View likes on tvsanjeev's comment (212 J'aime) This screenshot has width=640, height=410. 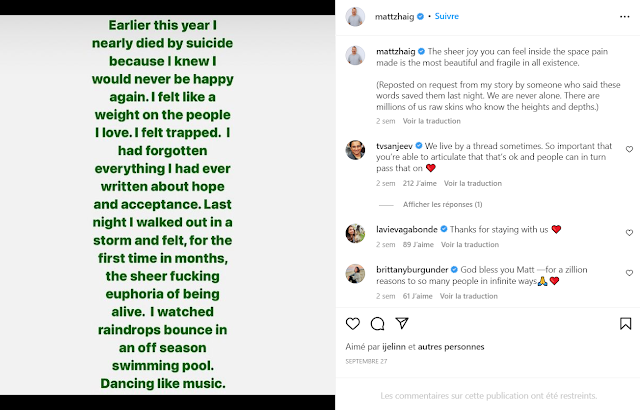(x=417, y=183)
